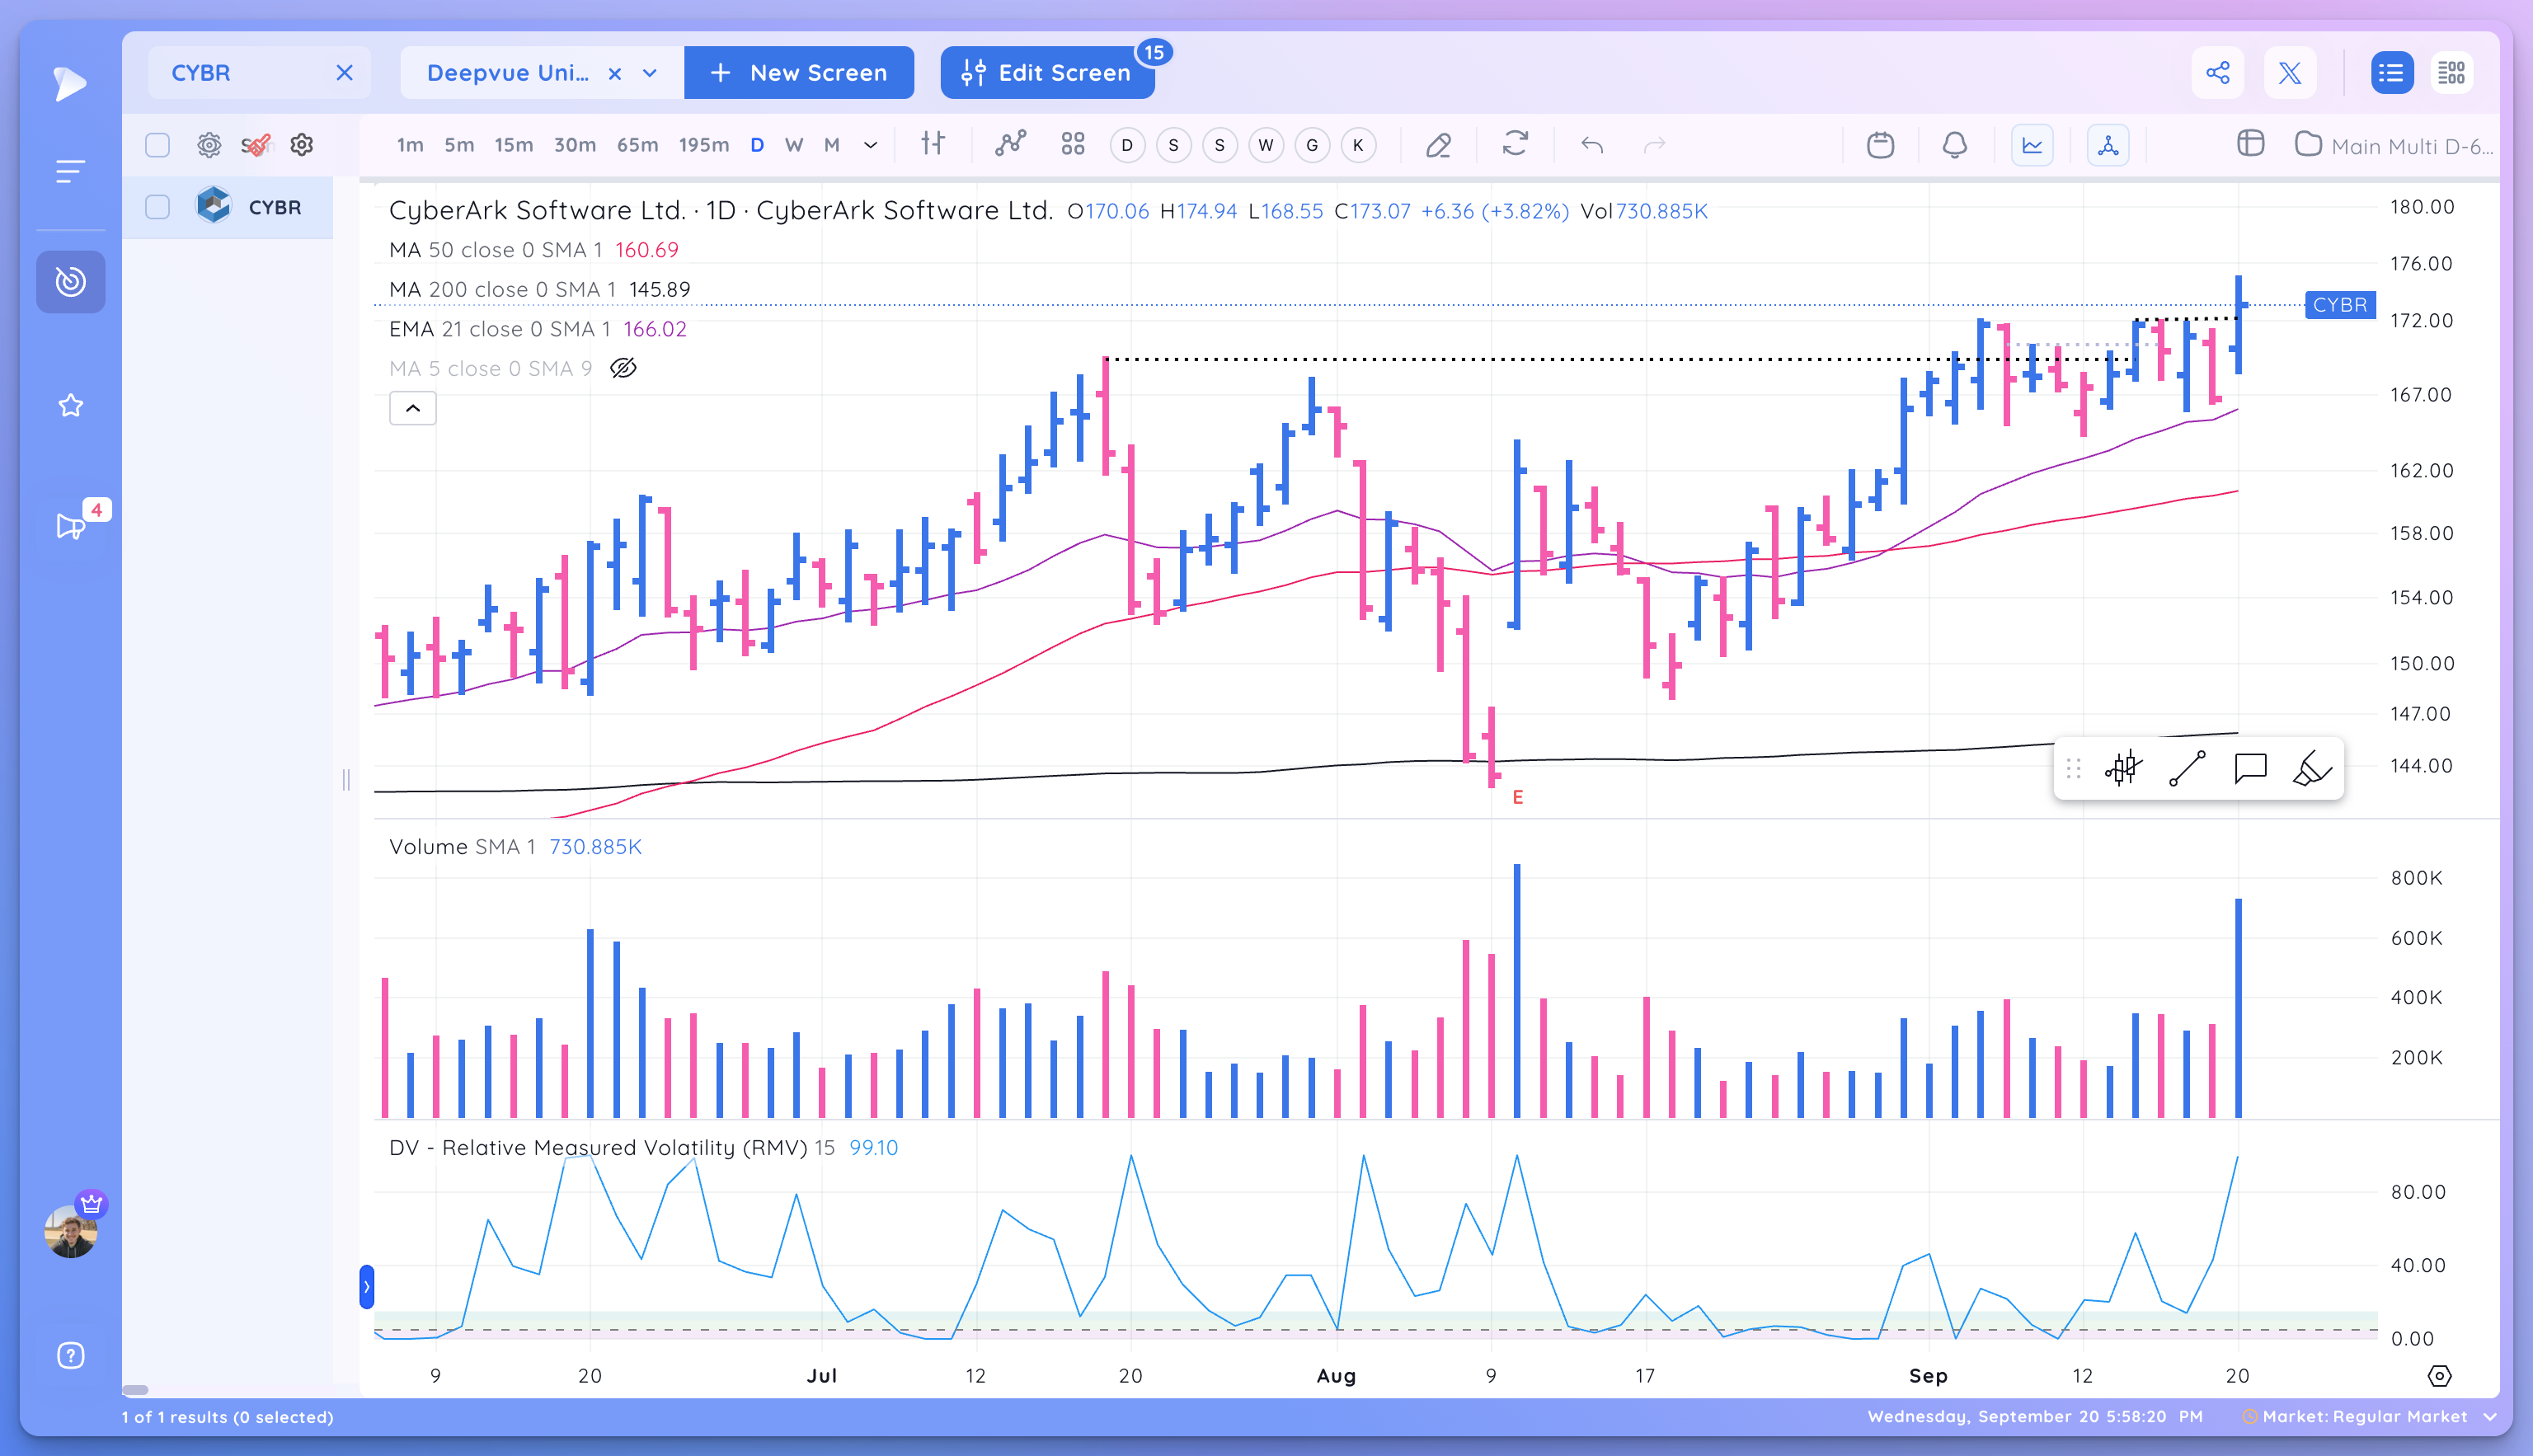Open the Market: Regular Market dropdown
The image size is (2533, 1456).
(x=2371, y=1417)
